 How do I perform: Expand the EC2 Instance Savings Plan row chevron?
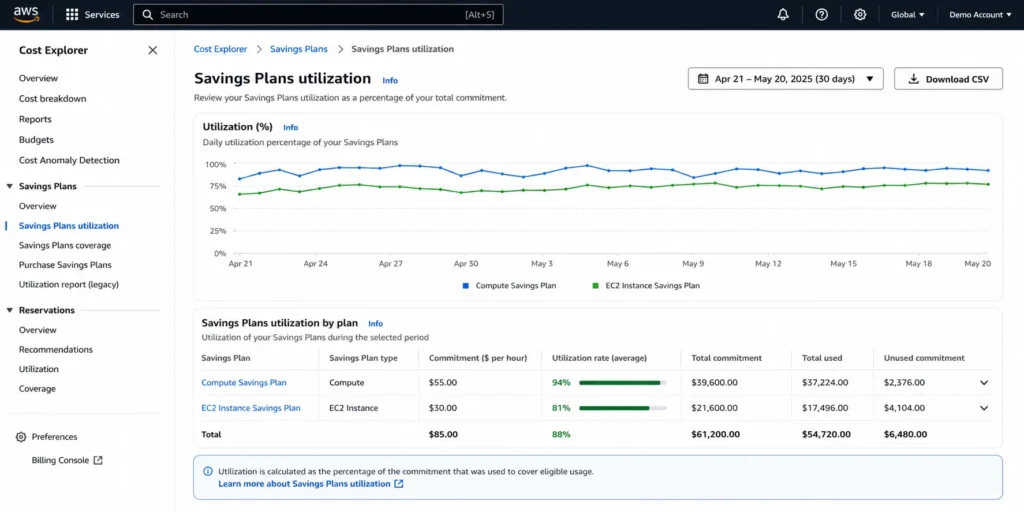(x=984, y=408)
